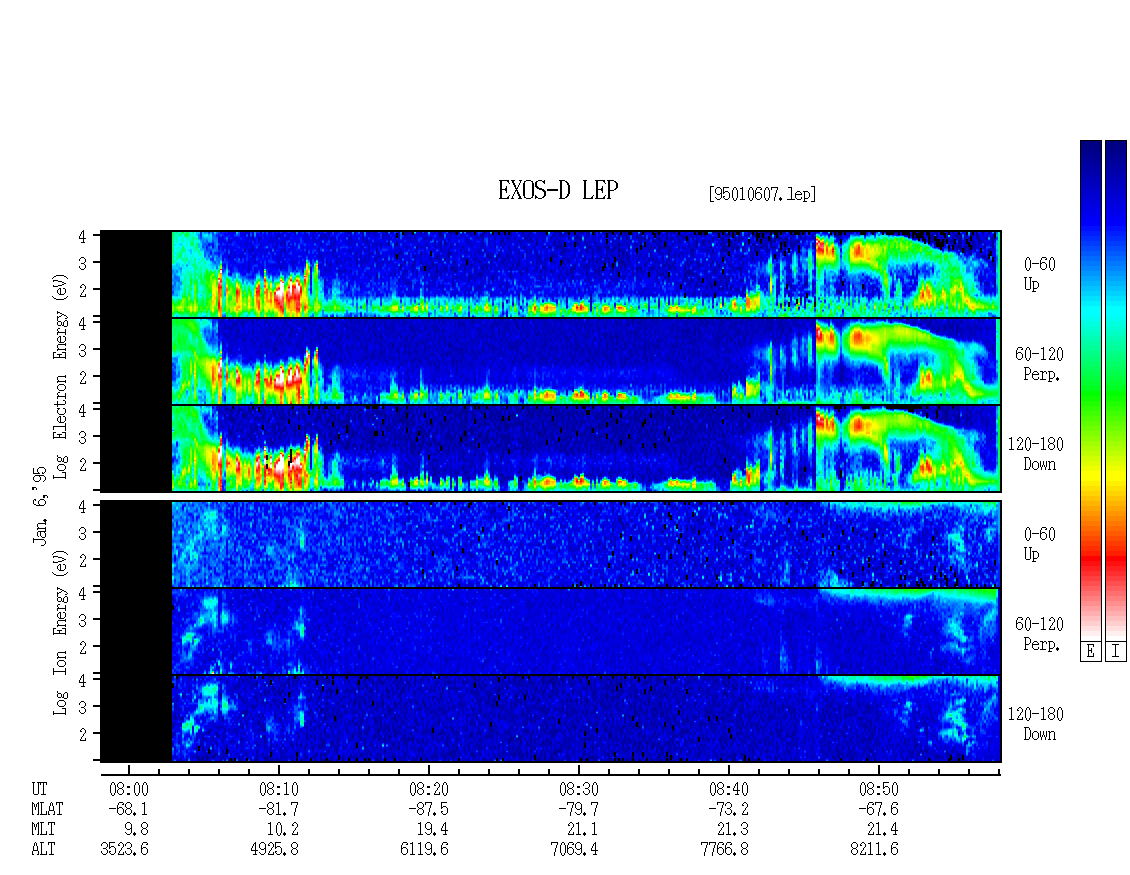The height and width of the screenshot is (875, 1130).
Task: Click the boxed E label under the color bar
Action: (x=1090, y=651)
